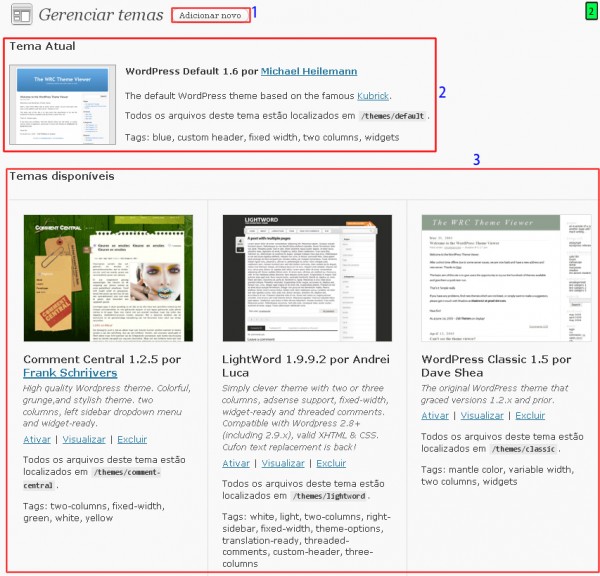This screenshot has height=576, width=600.
Task: Click the Comment Central 1.2.5 title text
Action: click(x=102, y=359)
